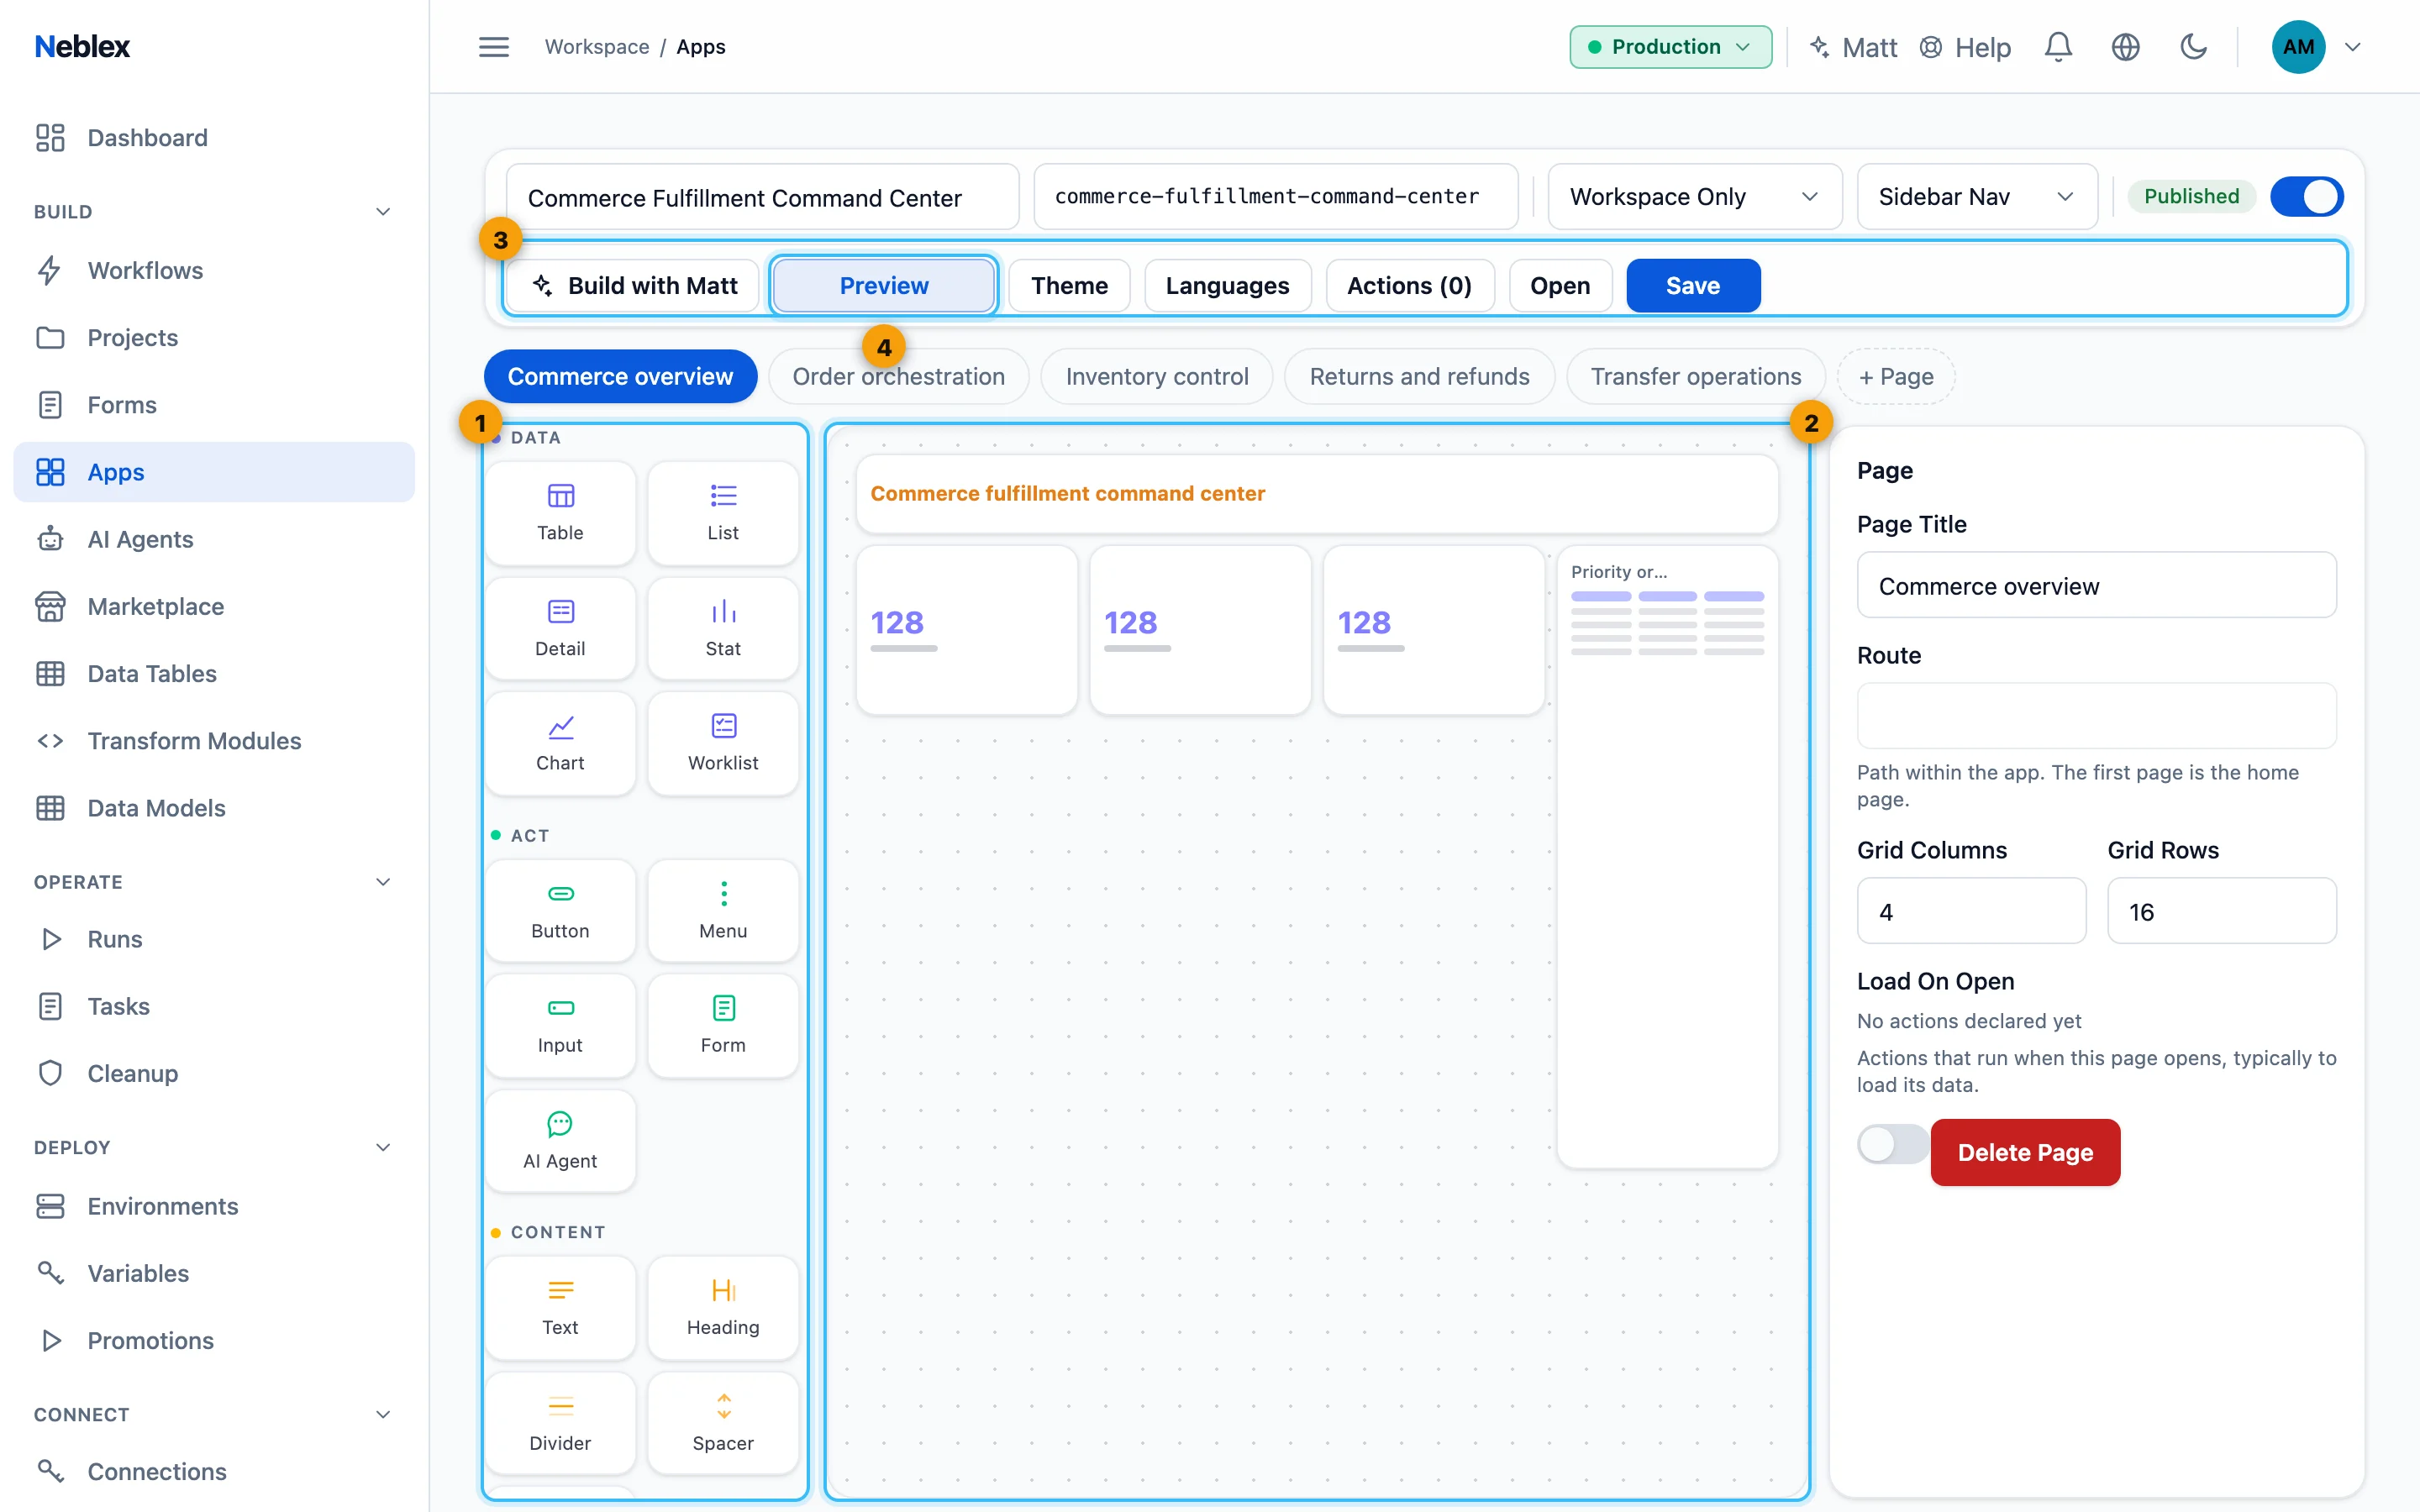Viewport: 2420px width, 1512px height.
Task: Add a Menu component
Action: (x=723, y=910)
